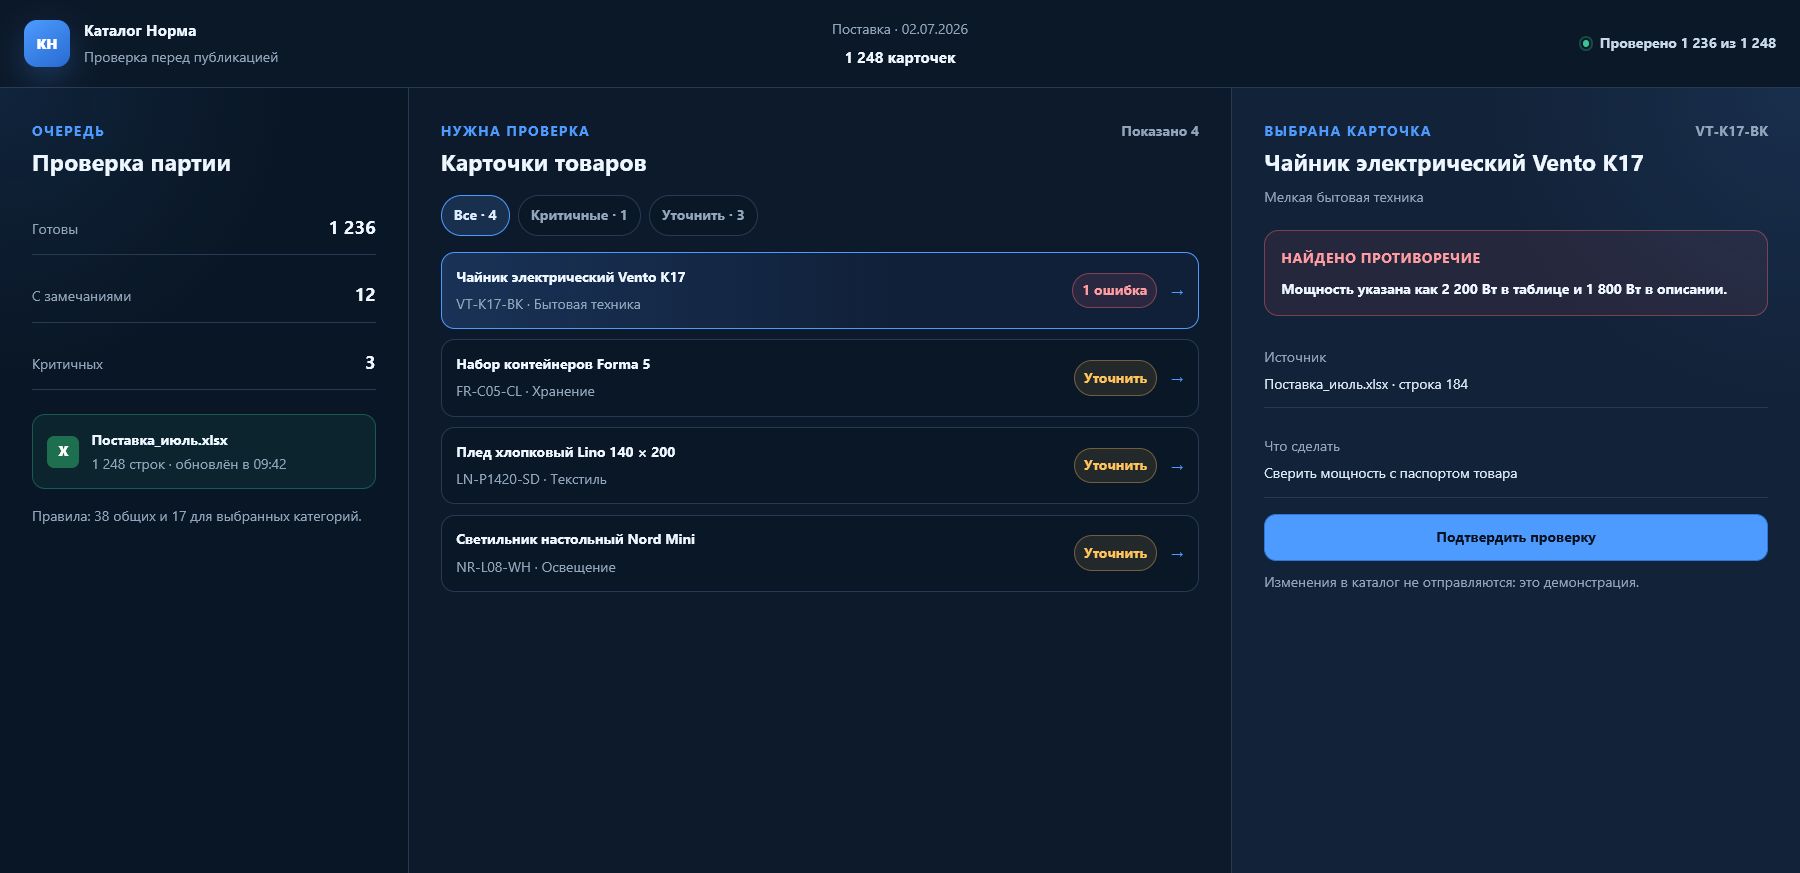This screenshot has height=873, width=1800.
Task: Select the Набор контейнеров Forma 5 card
Action: (x=819, y=378)
